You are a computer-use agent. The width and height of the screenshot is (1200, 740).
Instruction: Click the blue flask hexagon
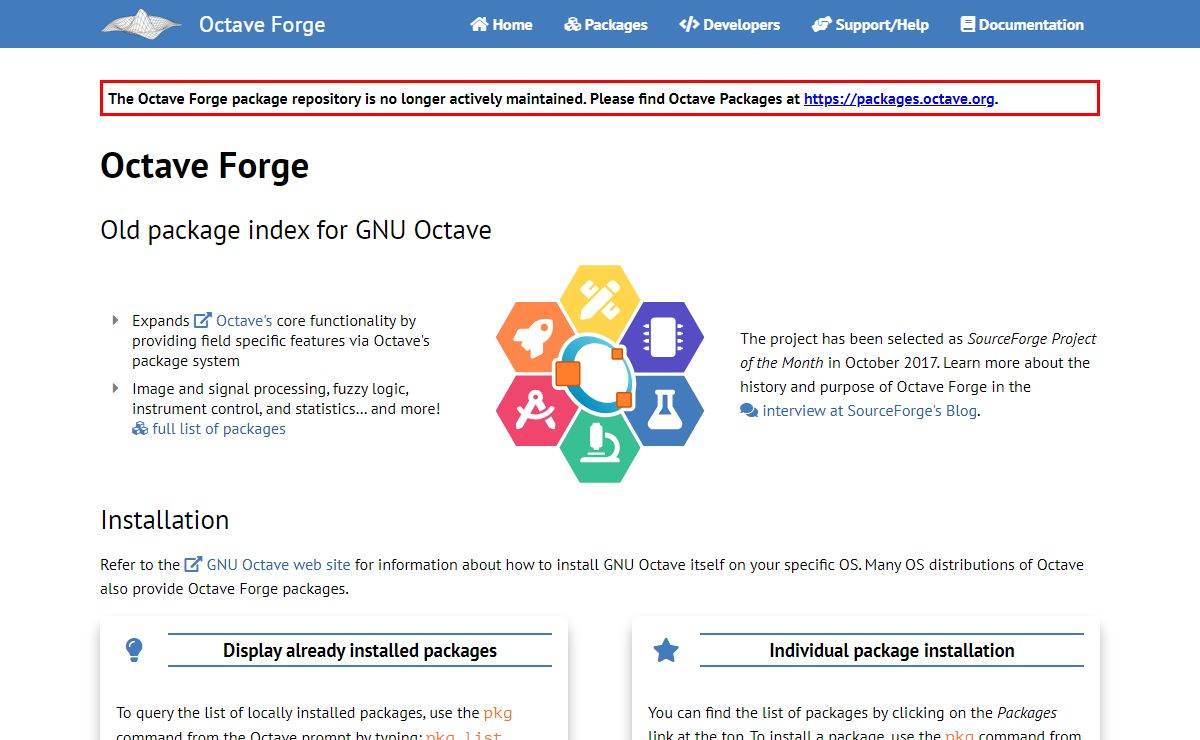pyautogui.click(x=666, y=410)
